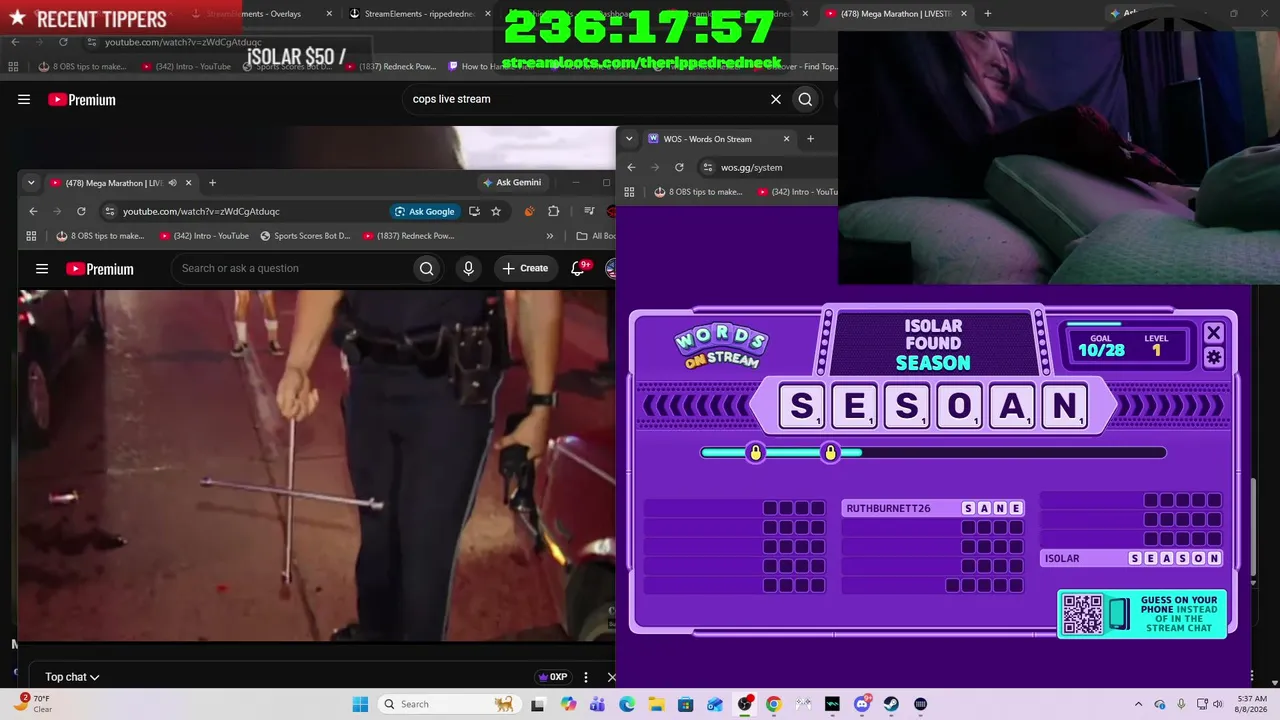This screenshot has width=1280, height=720.
Task: Open the Extensions puzzle icon
Action: (553, 211)
